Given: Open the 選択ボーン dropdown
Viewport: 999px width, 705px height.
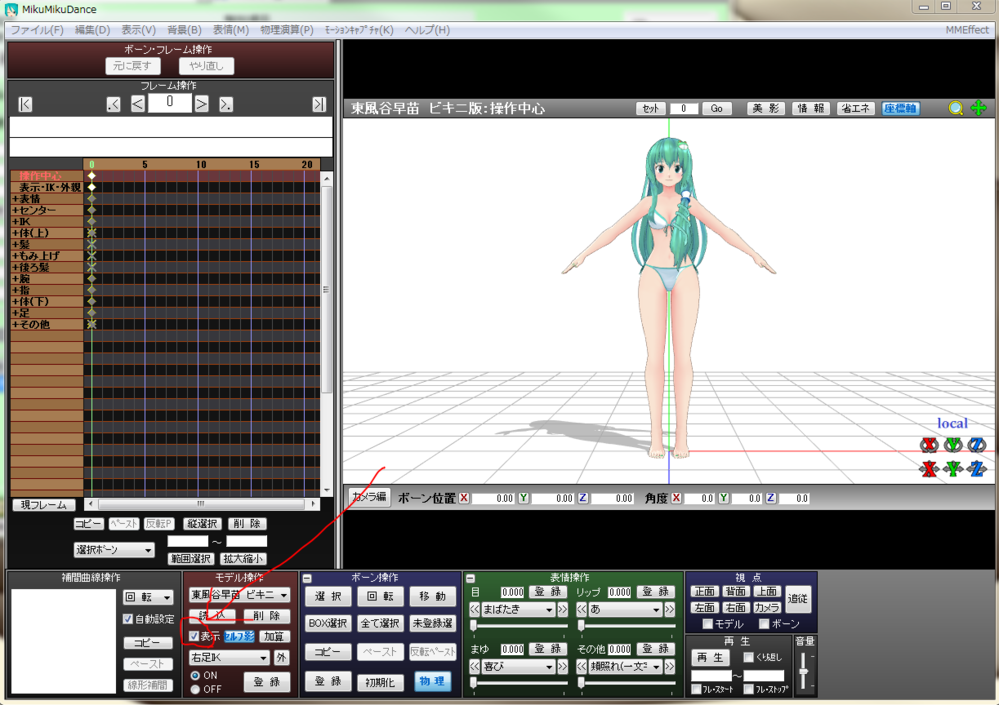Looking at the screenshot, I should pyautogui.click(x=113, y=550).
